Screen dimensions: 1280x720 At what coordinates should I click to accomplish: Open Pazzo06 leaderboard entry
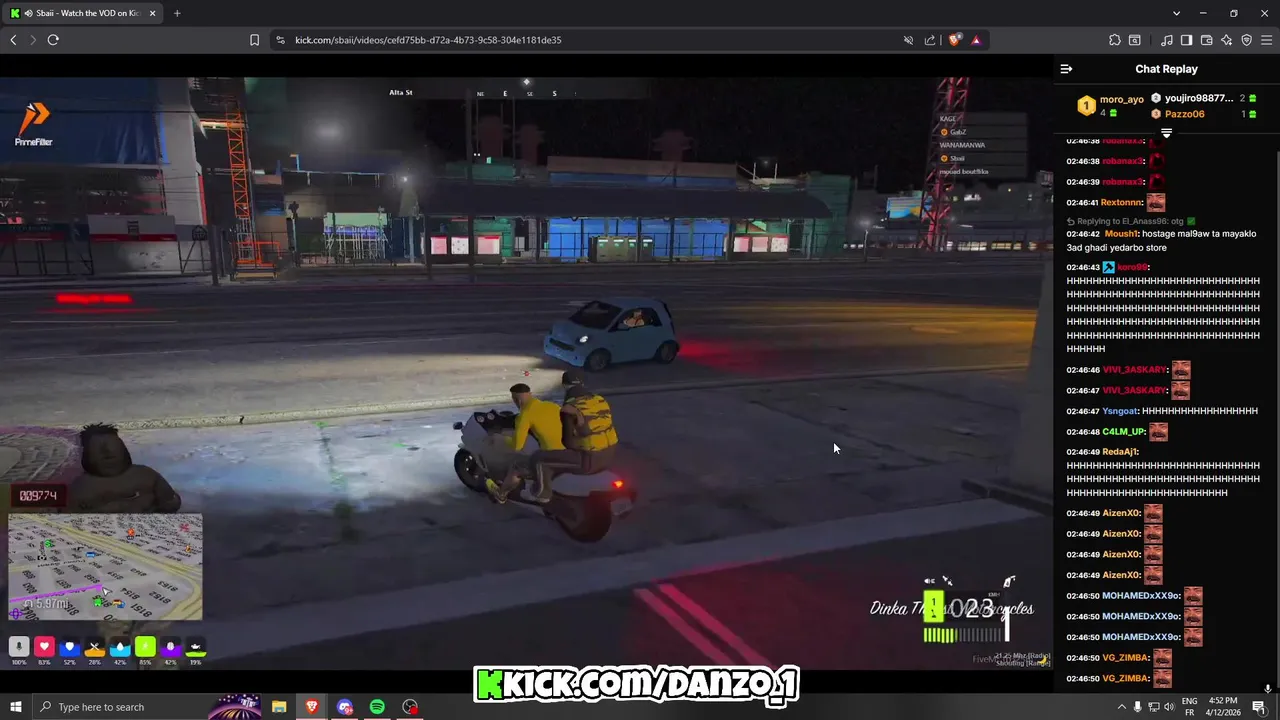tap(1203, 114)
